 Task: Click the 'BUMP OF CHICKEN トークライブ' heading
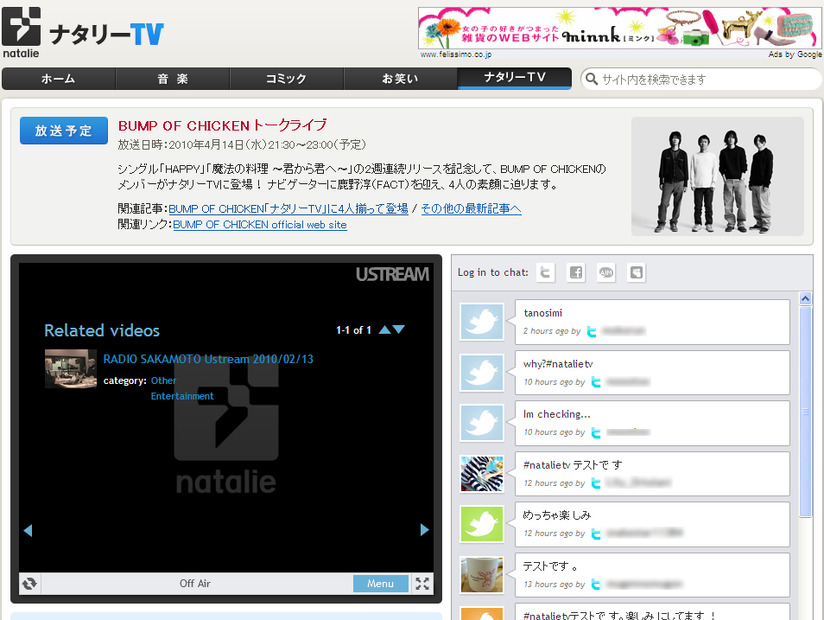(222, 126)
